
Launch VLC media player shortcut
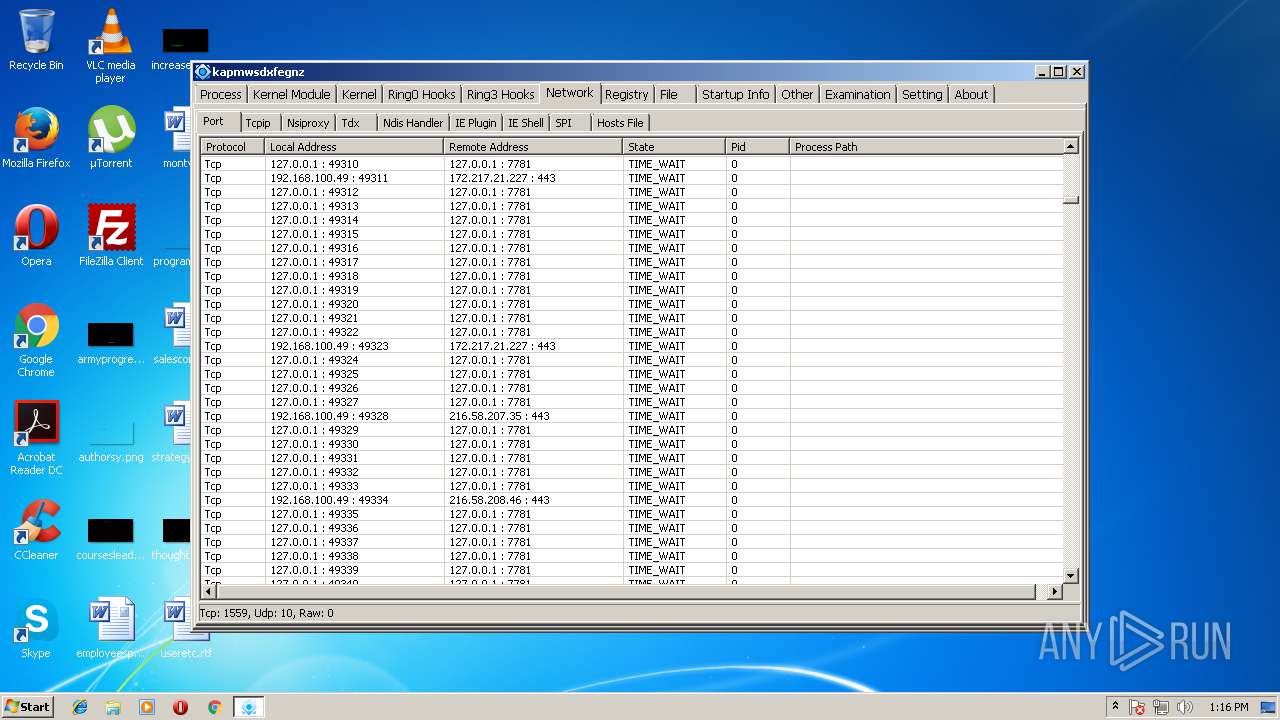[x=110, y=45]
